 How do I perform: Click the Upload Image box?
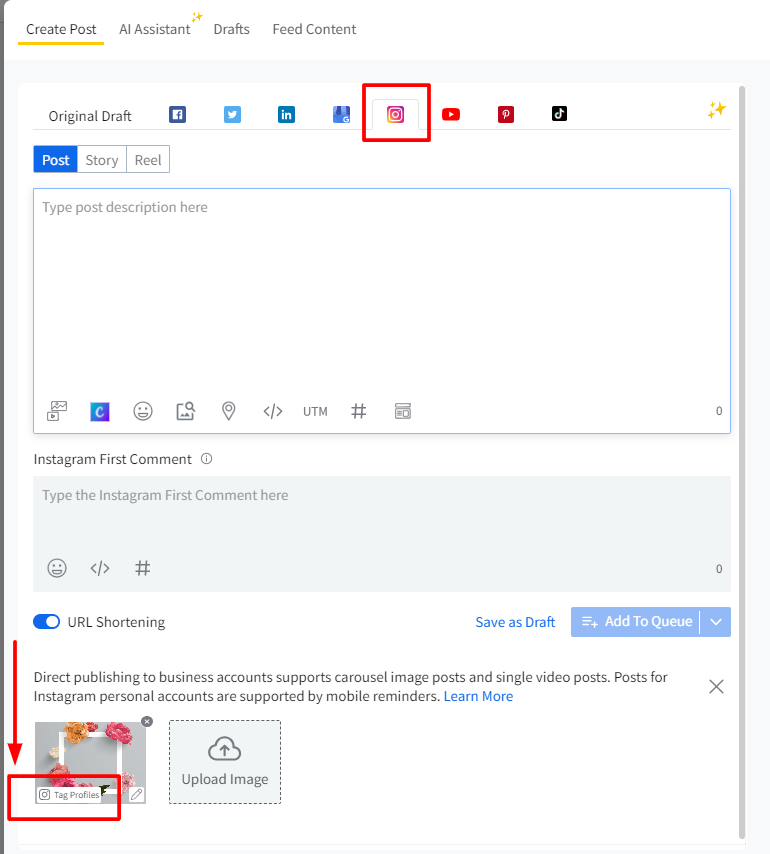(x=225, y=762)
